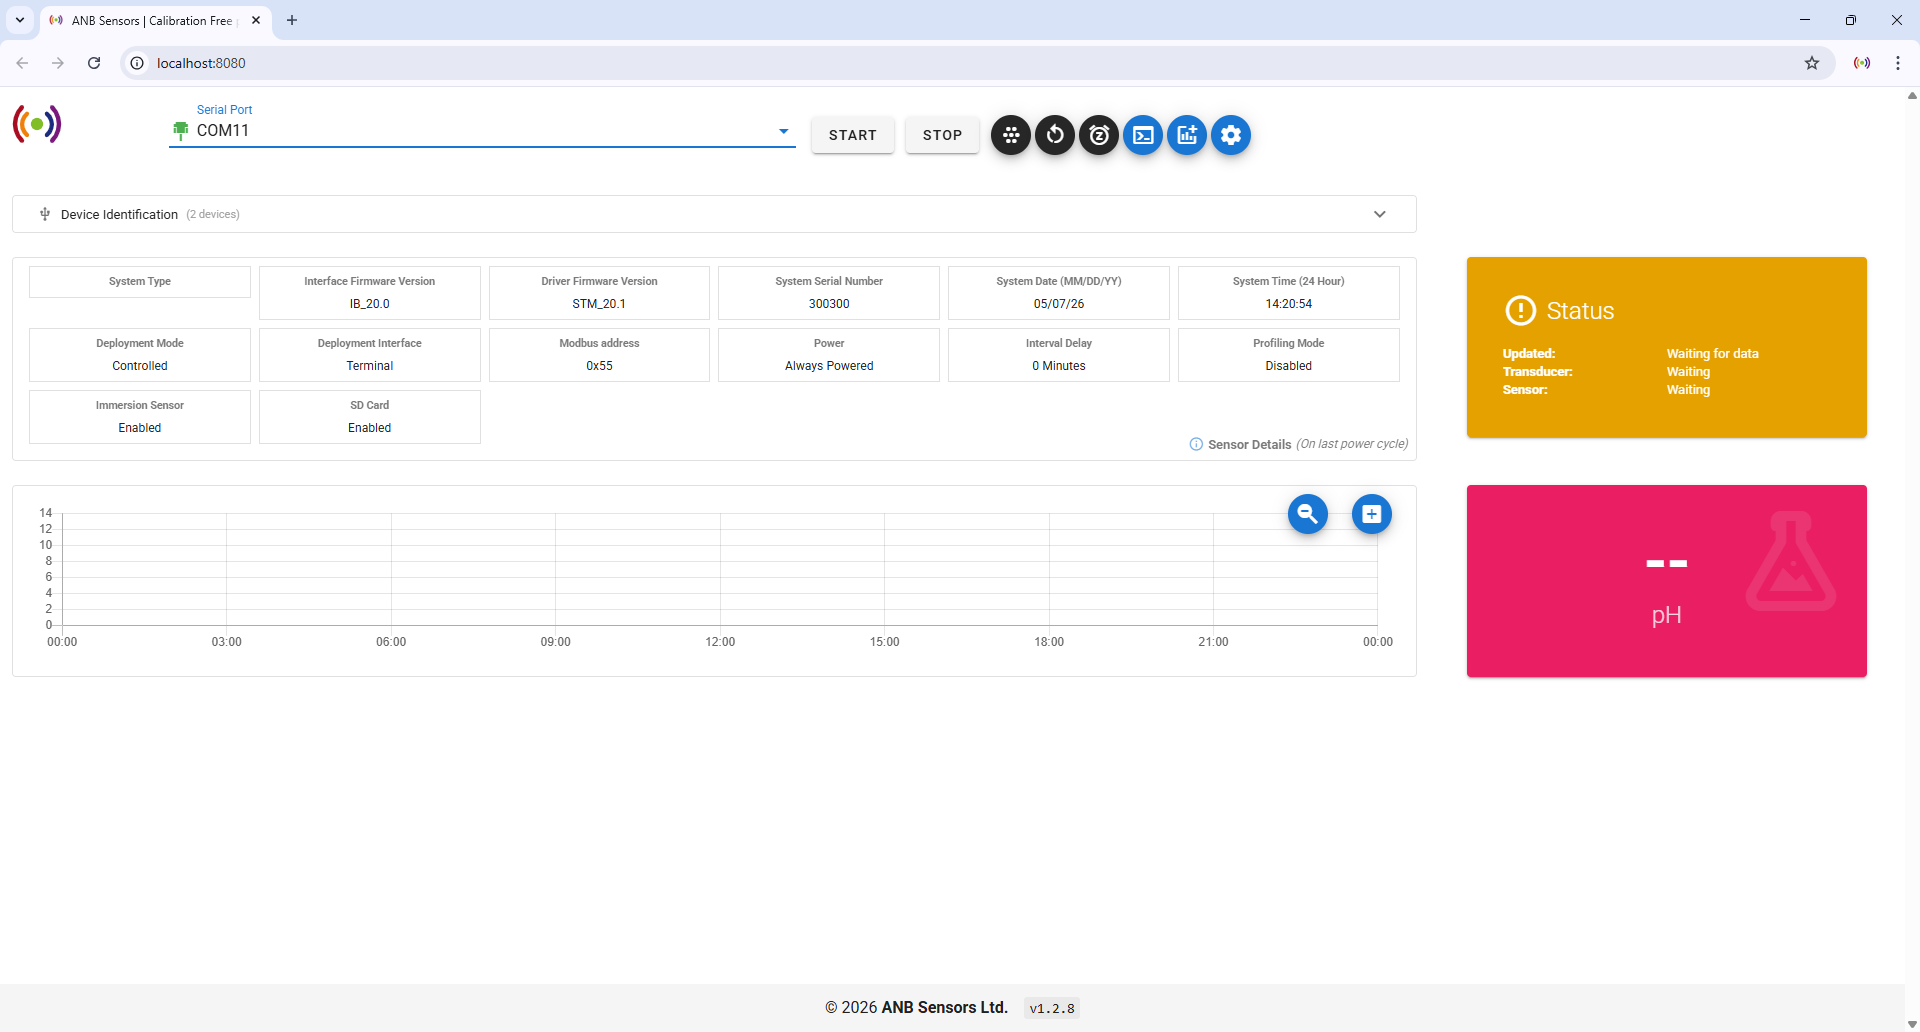
Task: Click the System Date value 05/07/26
Action: coord(1059,304)
